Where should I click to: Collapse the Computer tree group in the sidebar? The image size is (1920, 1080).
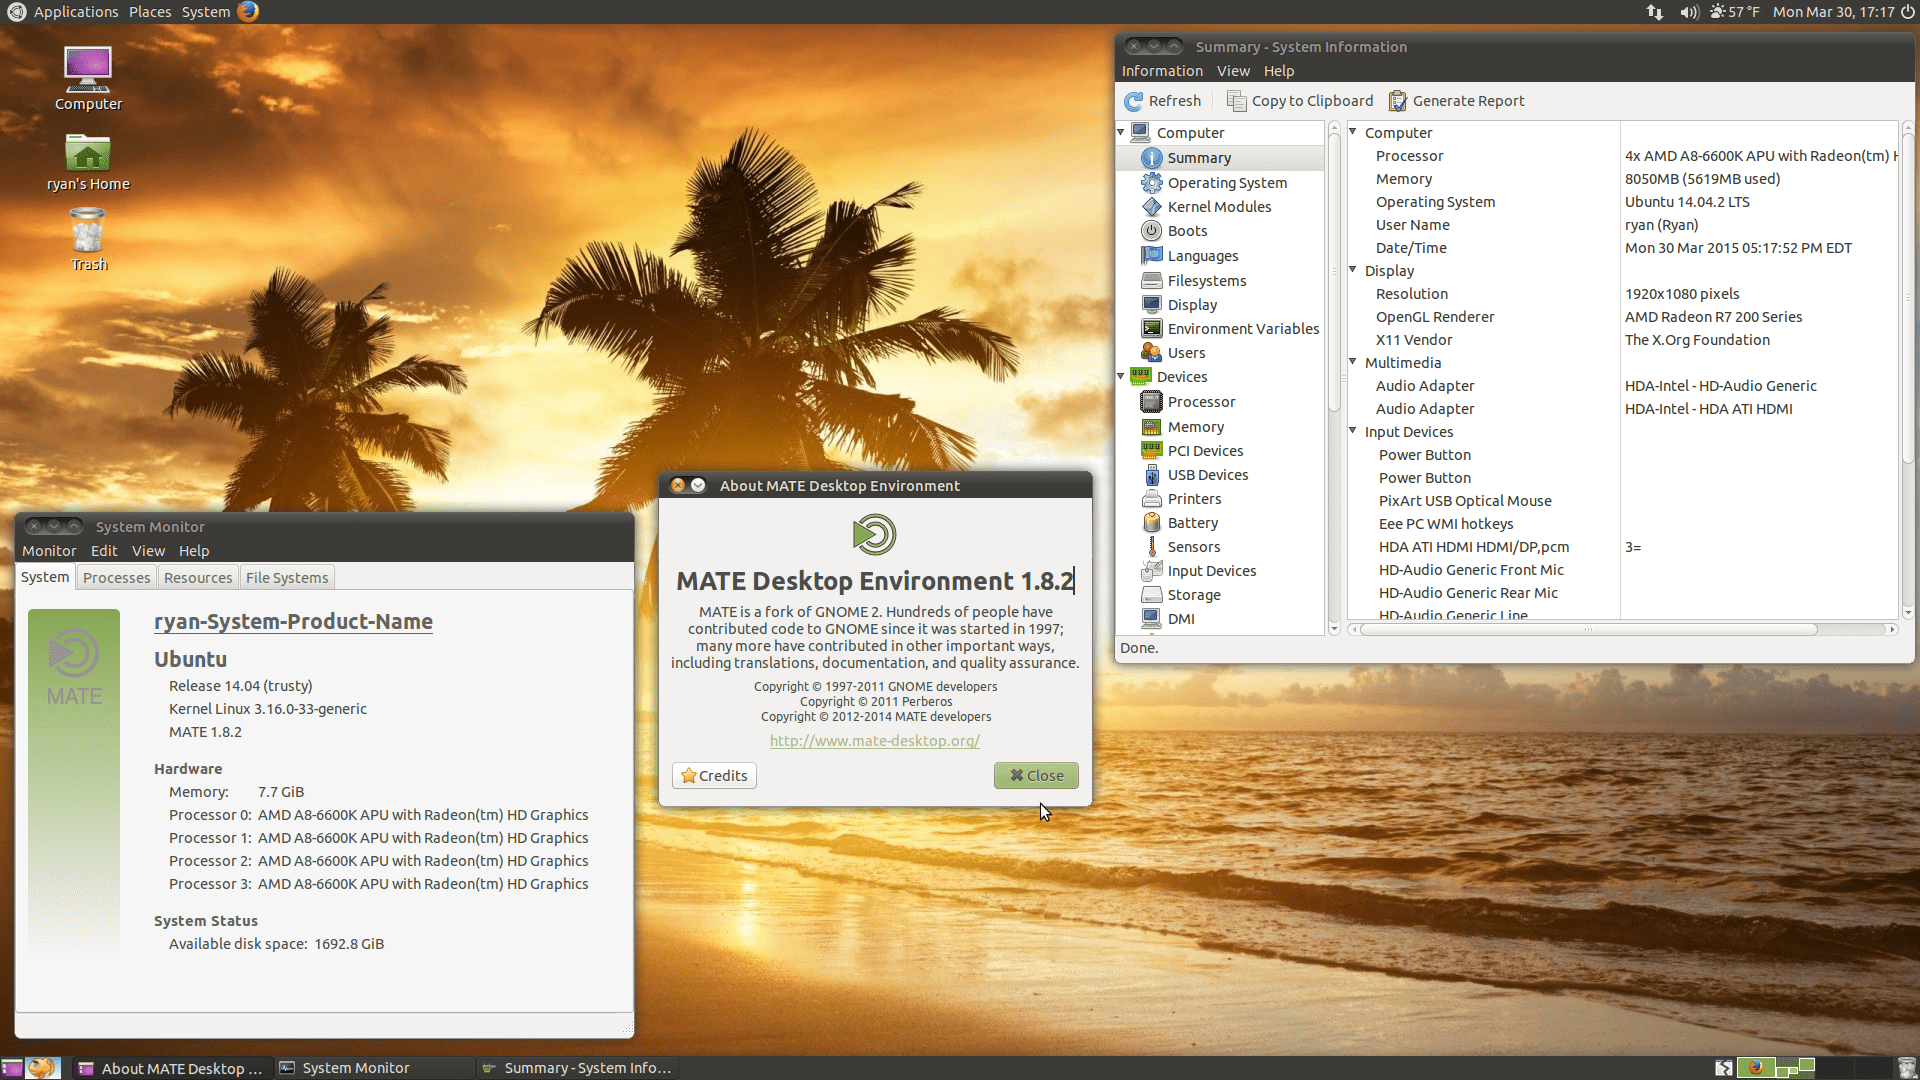click(x=1121, y=132)
